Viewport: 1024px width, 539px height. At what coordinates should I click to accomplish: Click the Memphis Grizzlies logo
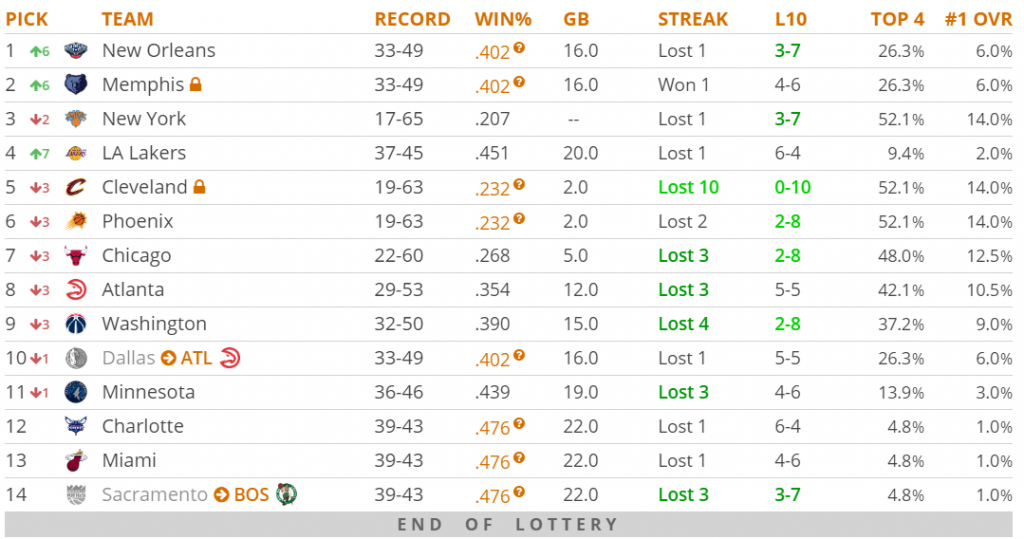(x=76, y=85)
